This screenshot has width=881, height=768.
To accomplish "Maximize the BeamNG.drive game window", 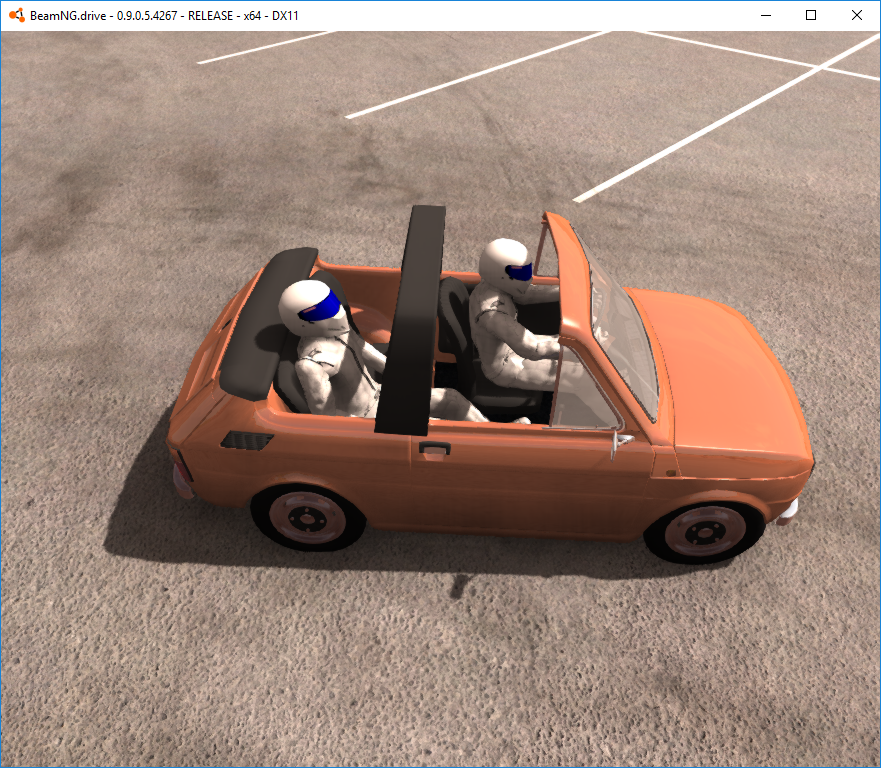I will click(x=810, y=15).
